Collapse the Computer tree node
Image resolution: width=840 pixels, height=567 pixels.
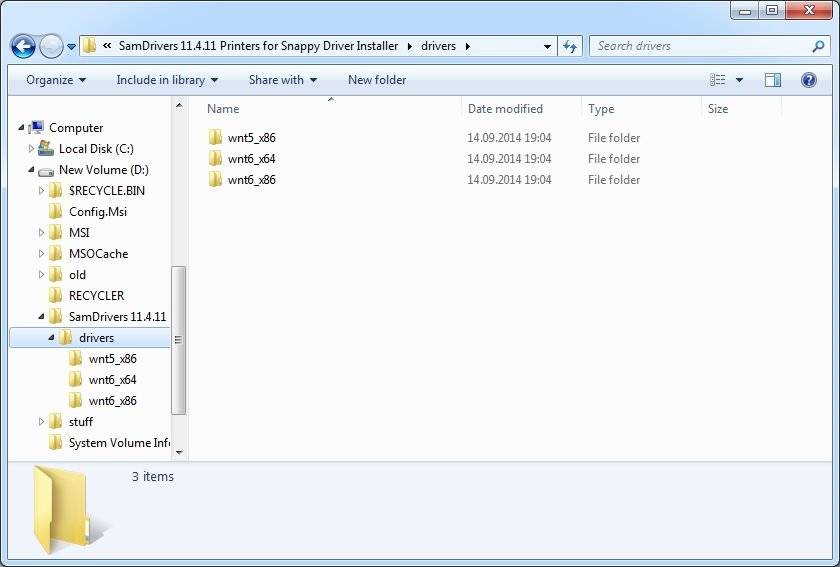[21, 128]
